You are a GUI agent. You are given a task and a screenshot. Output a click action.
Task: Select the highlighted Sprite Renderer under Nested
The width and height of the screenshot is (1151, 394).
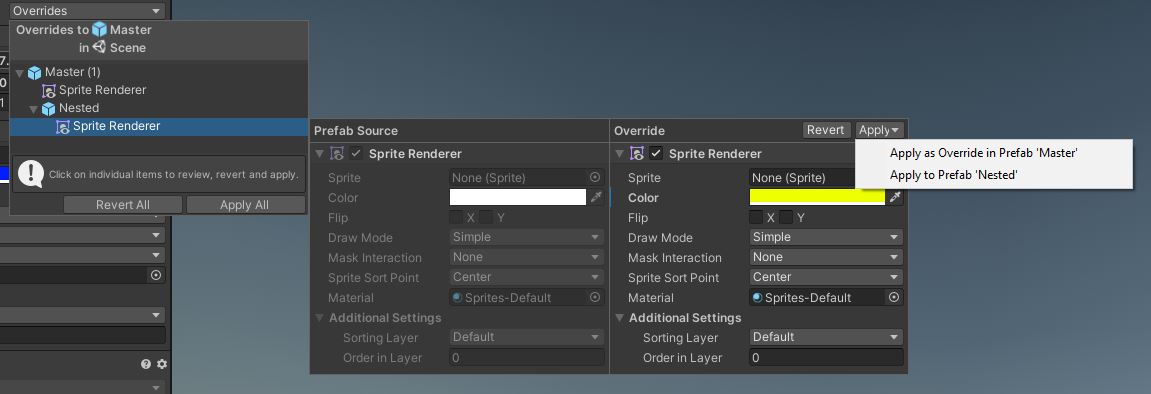pos(159,126)
